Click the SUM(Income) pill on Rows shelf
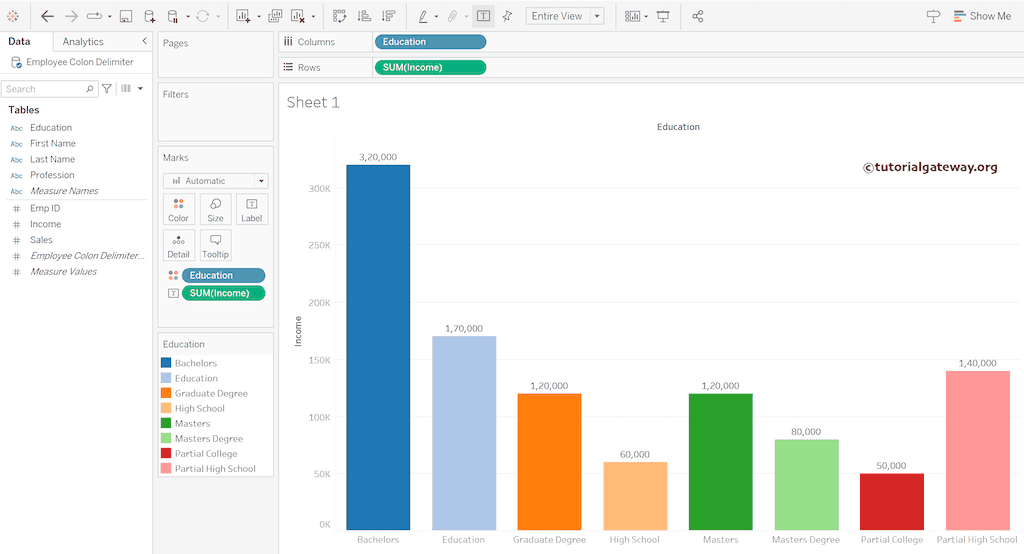The width and height of the screenshot is (1024, 554). 430,67
